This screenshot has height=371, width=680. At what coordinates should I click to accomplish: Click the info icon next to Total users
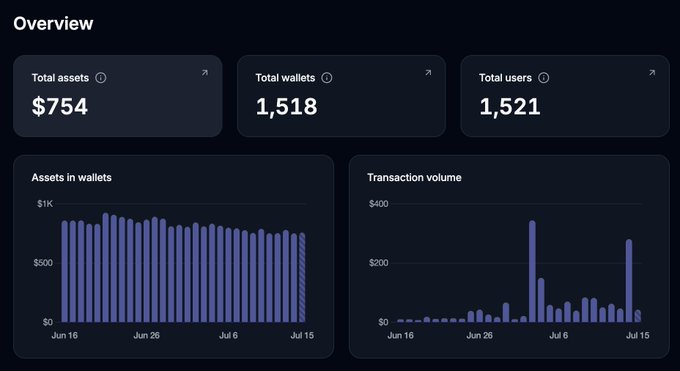(543, 78)
